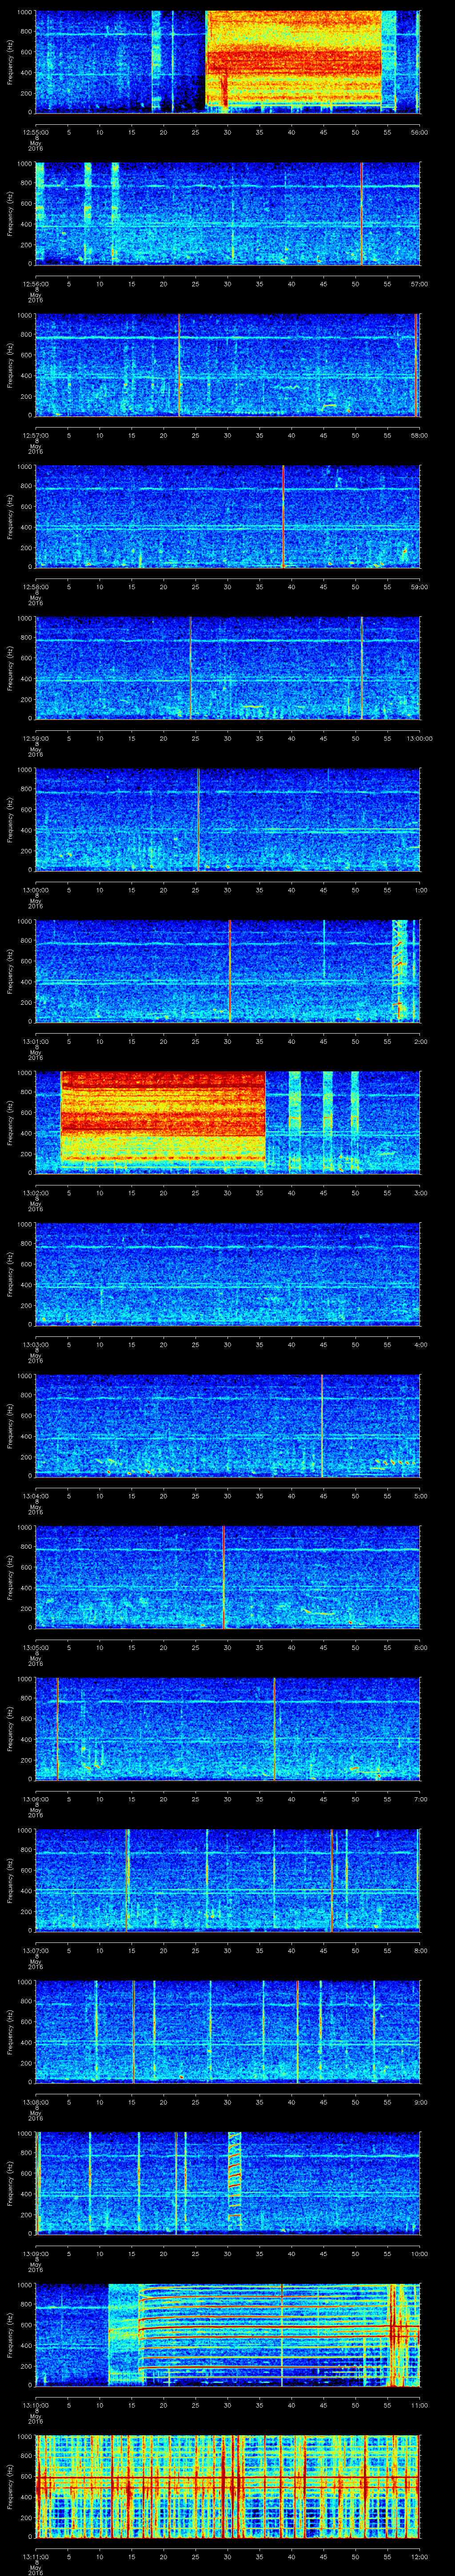Viewport: 455px width, 2576px height.
Task: Click the 57:00 end-time label
Action: point(420,284)
